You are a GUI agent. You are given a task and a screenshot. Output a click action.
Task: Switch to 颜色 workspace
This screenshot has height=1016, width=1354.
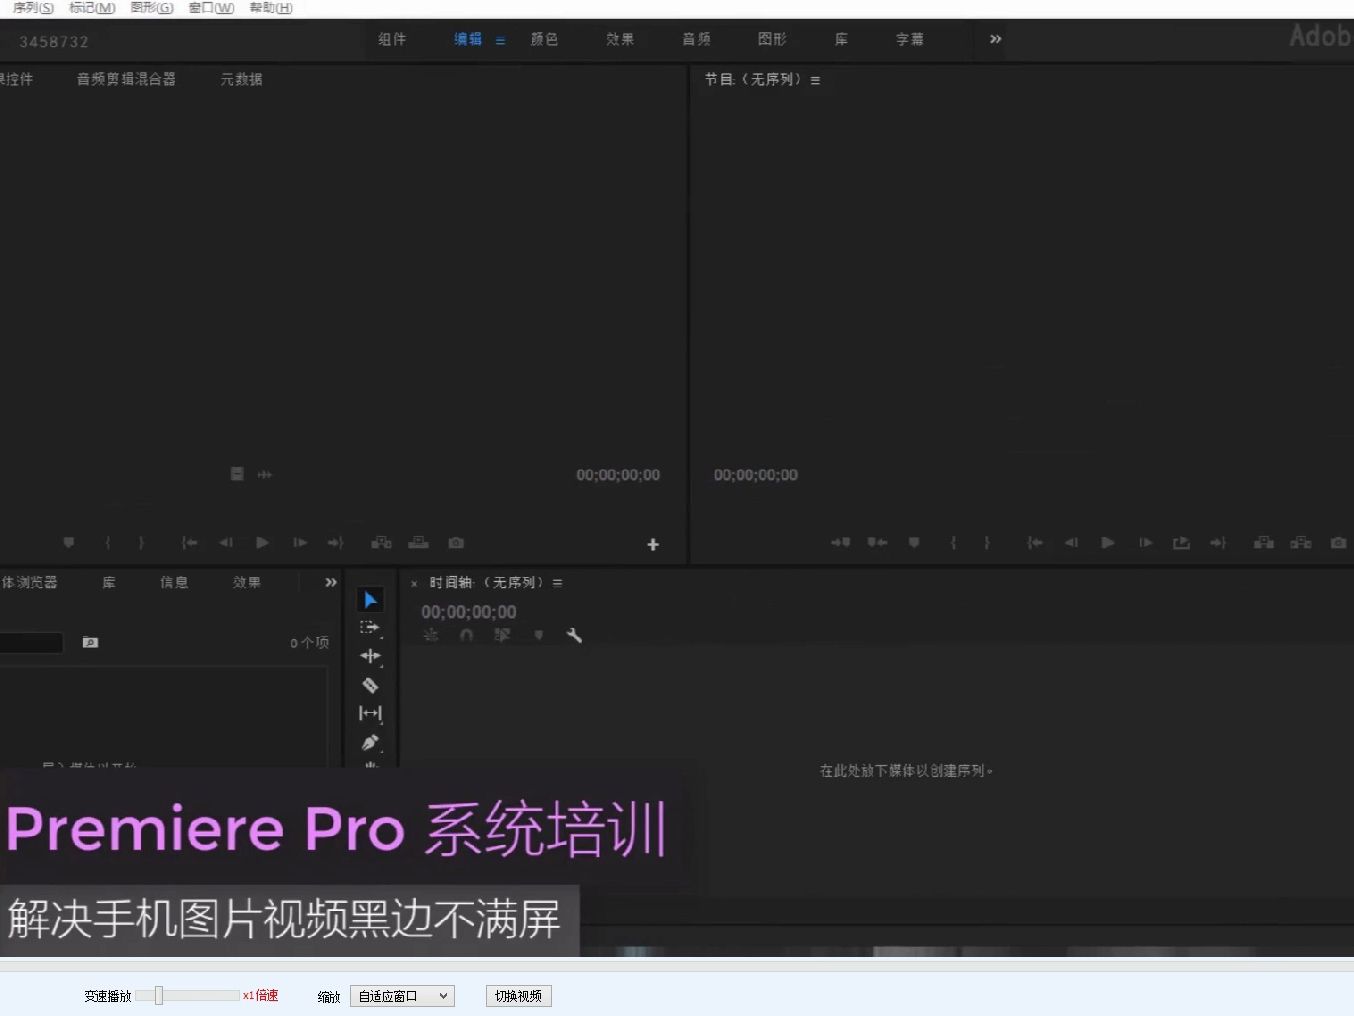pyautogui.click(x=544, y=39)
